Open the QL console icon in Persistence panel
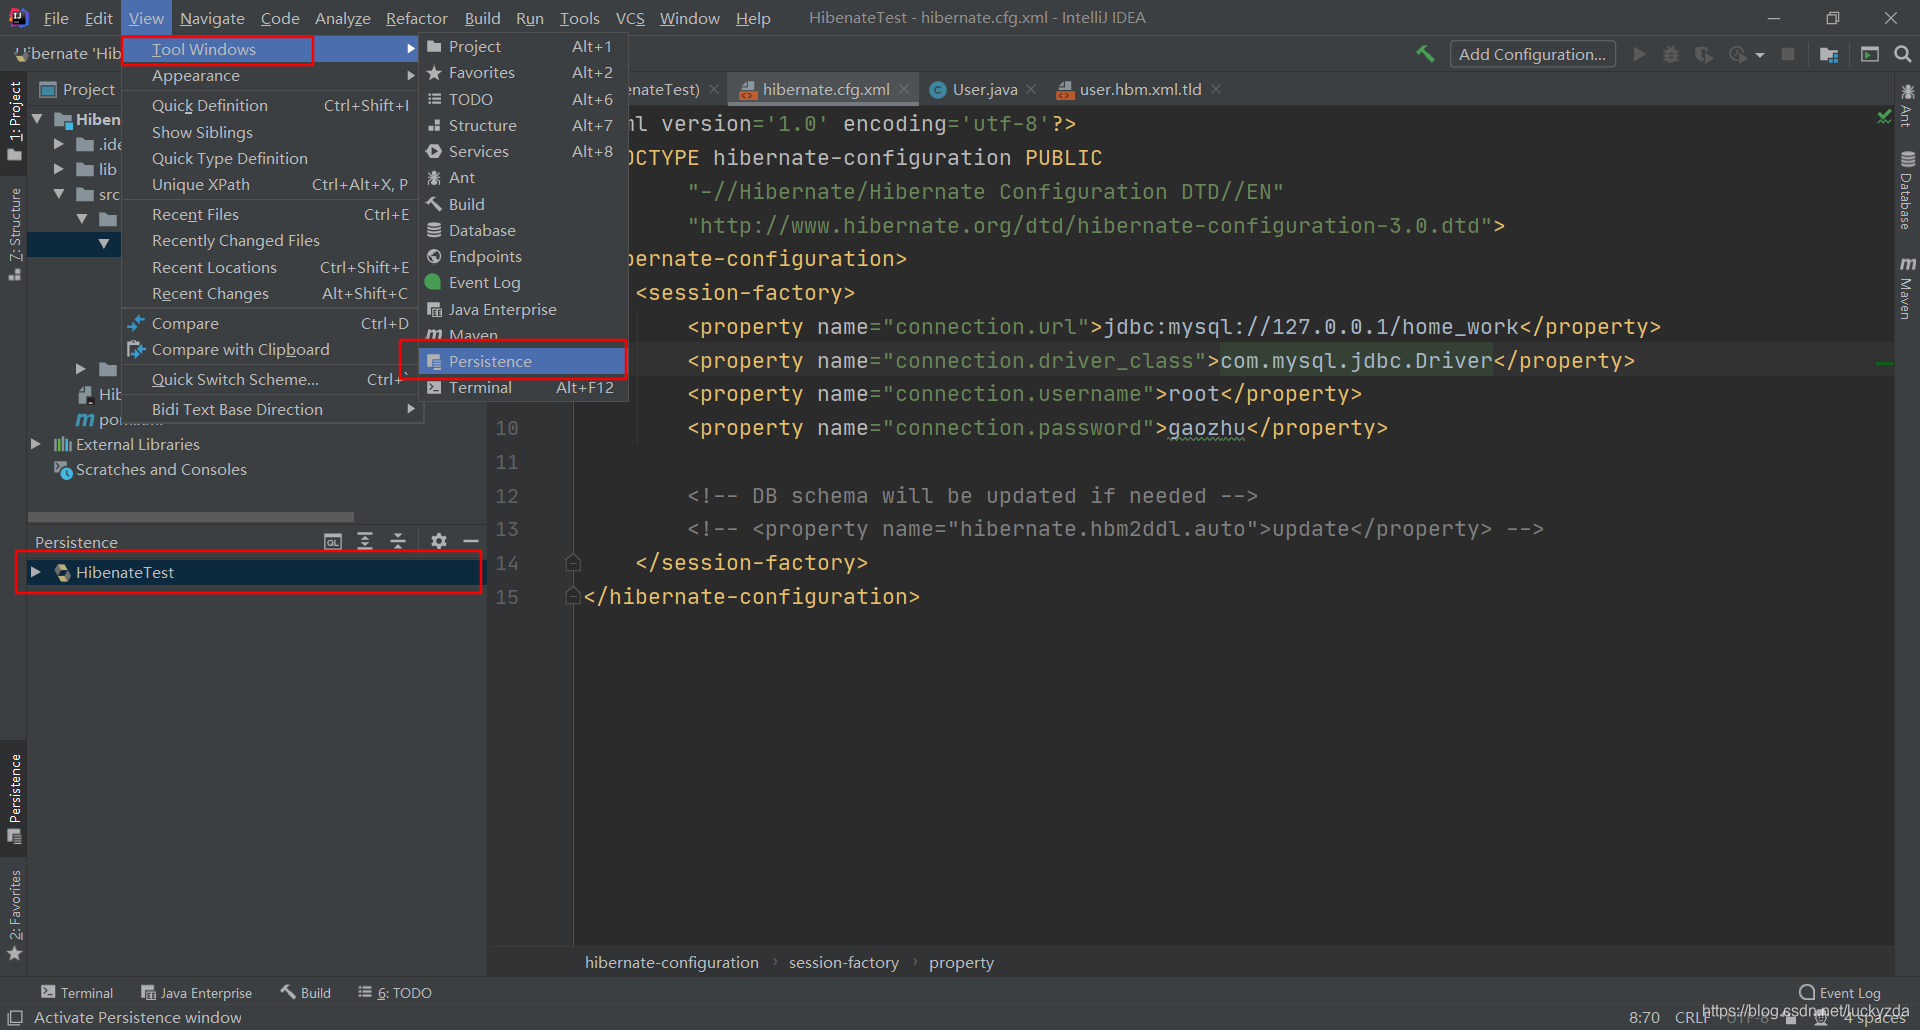 (x=333, y=541)
